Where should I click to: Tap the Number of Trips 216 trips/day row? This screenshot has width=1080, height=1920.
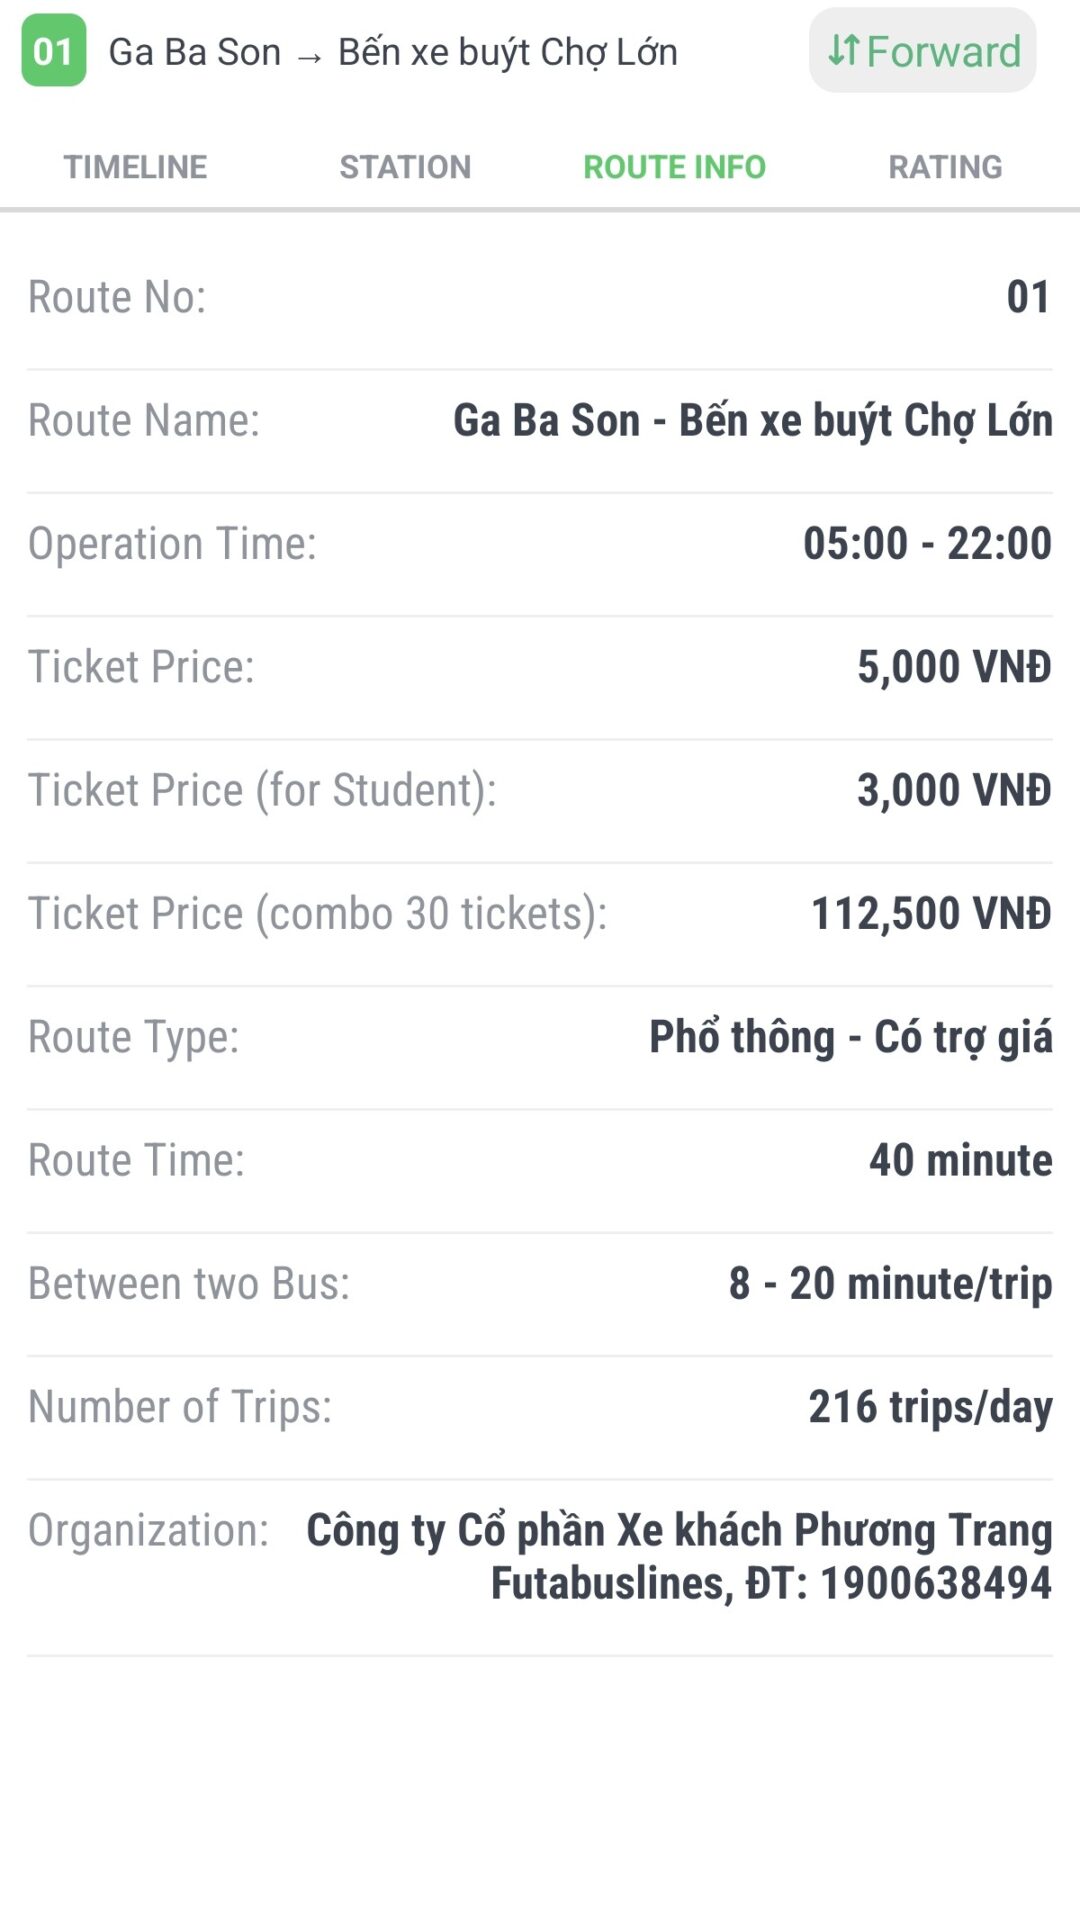click(x=540, y=1407)
